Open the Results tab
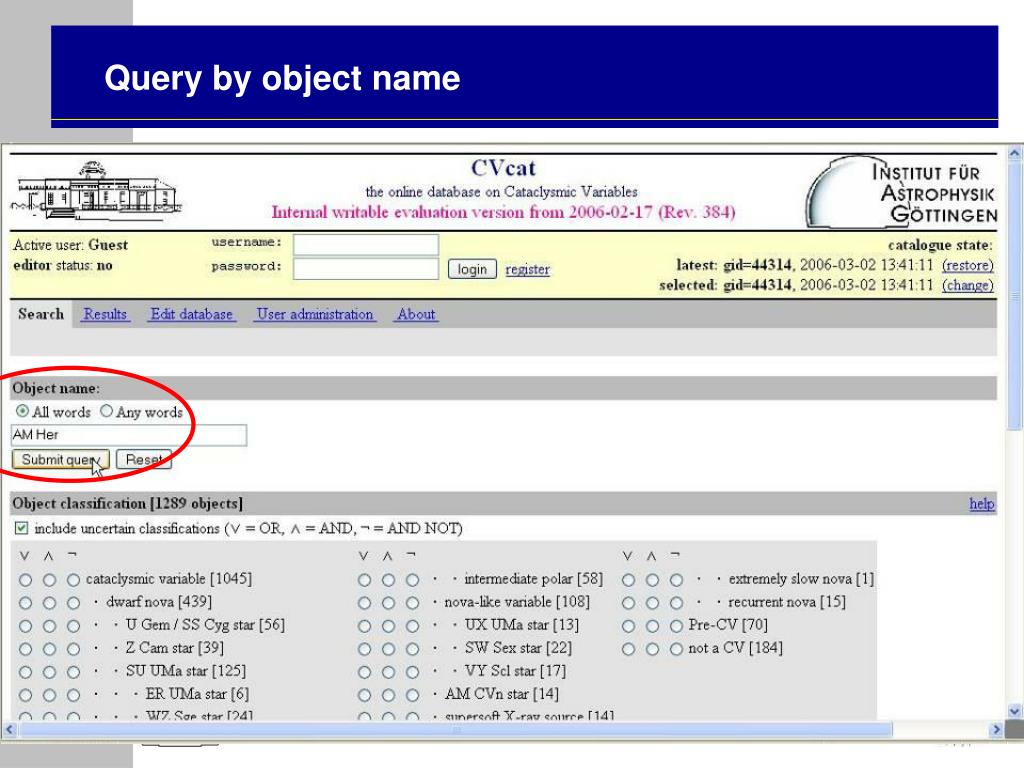Viewport: 1024px width, 768px height. click(105, 314)
